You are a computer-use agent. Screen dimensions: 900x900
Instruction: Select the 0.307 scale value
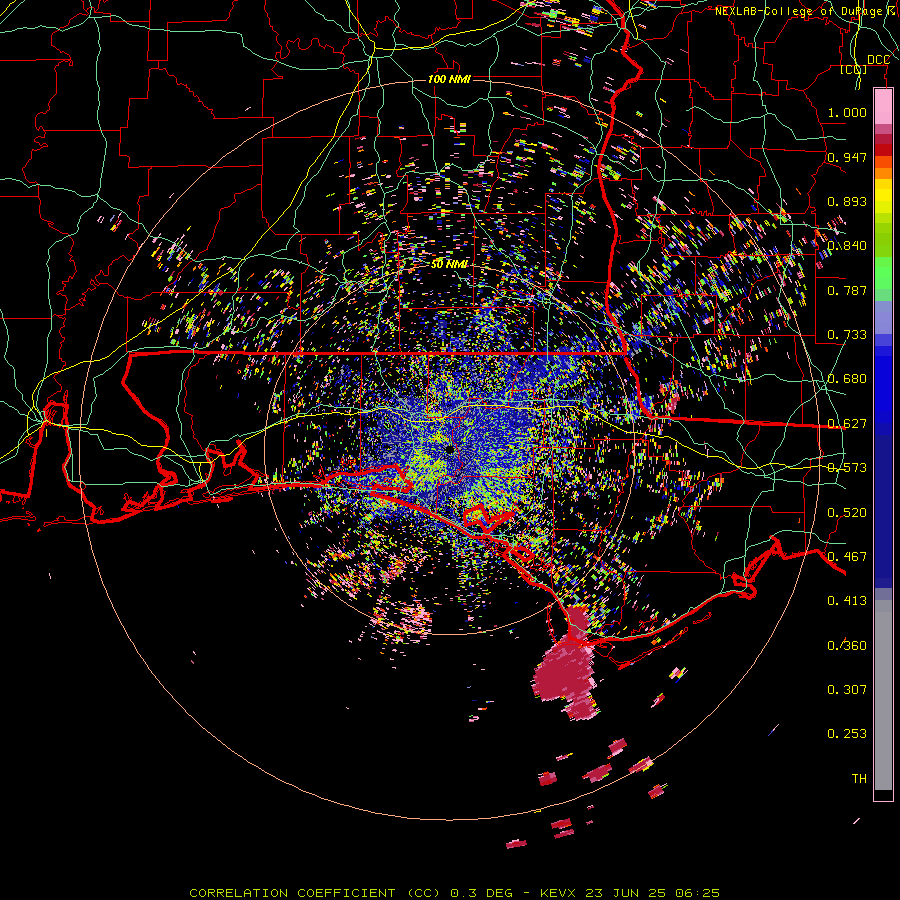pyautogui.click(x=847, y=690)
